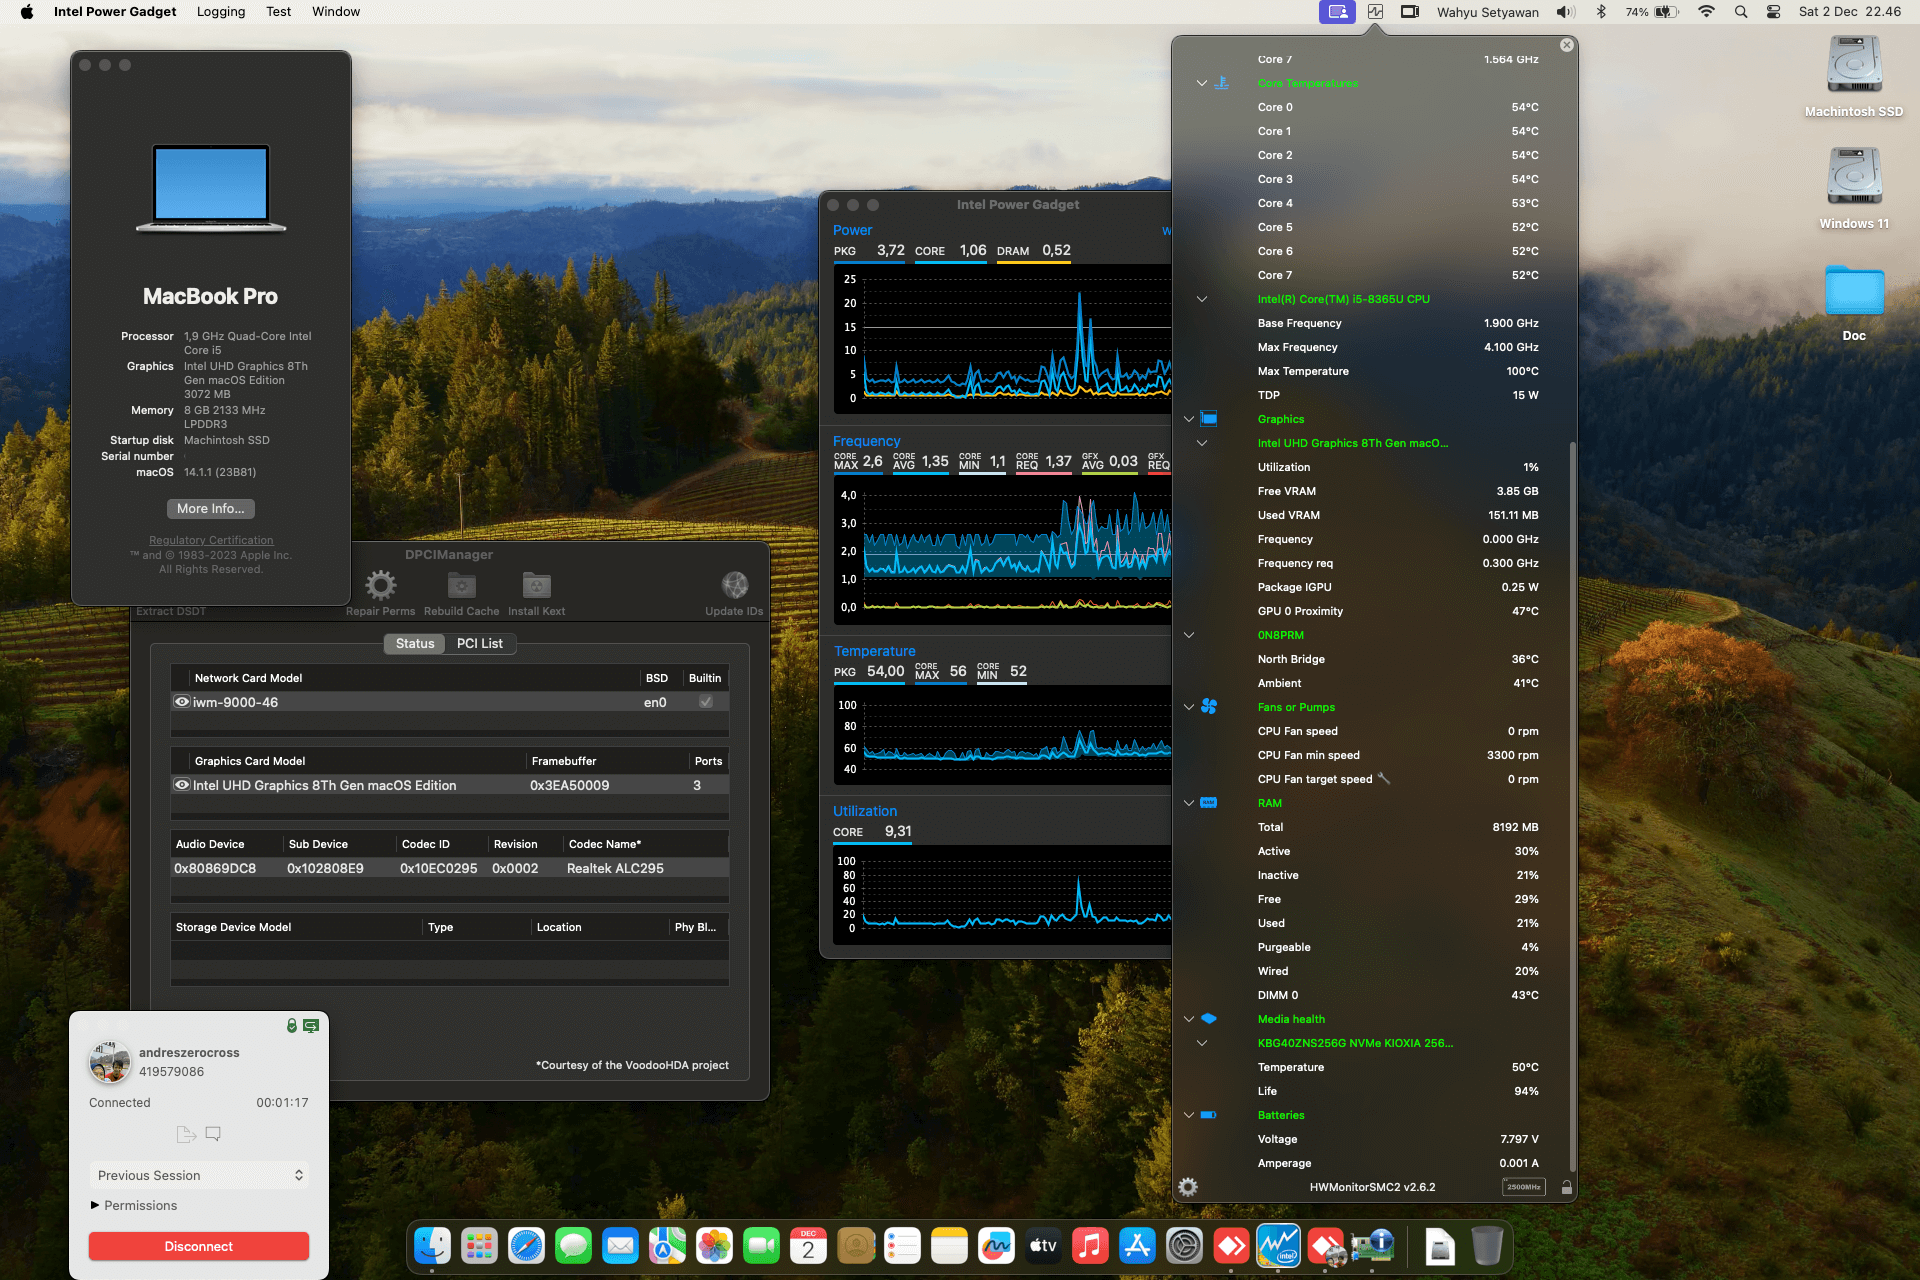Viewport: 1920px width, 1280px height.
Task: Toggle eye icon for Intel UHD Graphics row
Action: [x=182, y=785]
